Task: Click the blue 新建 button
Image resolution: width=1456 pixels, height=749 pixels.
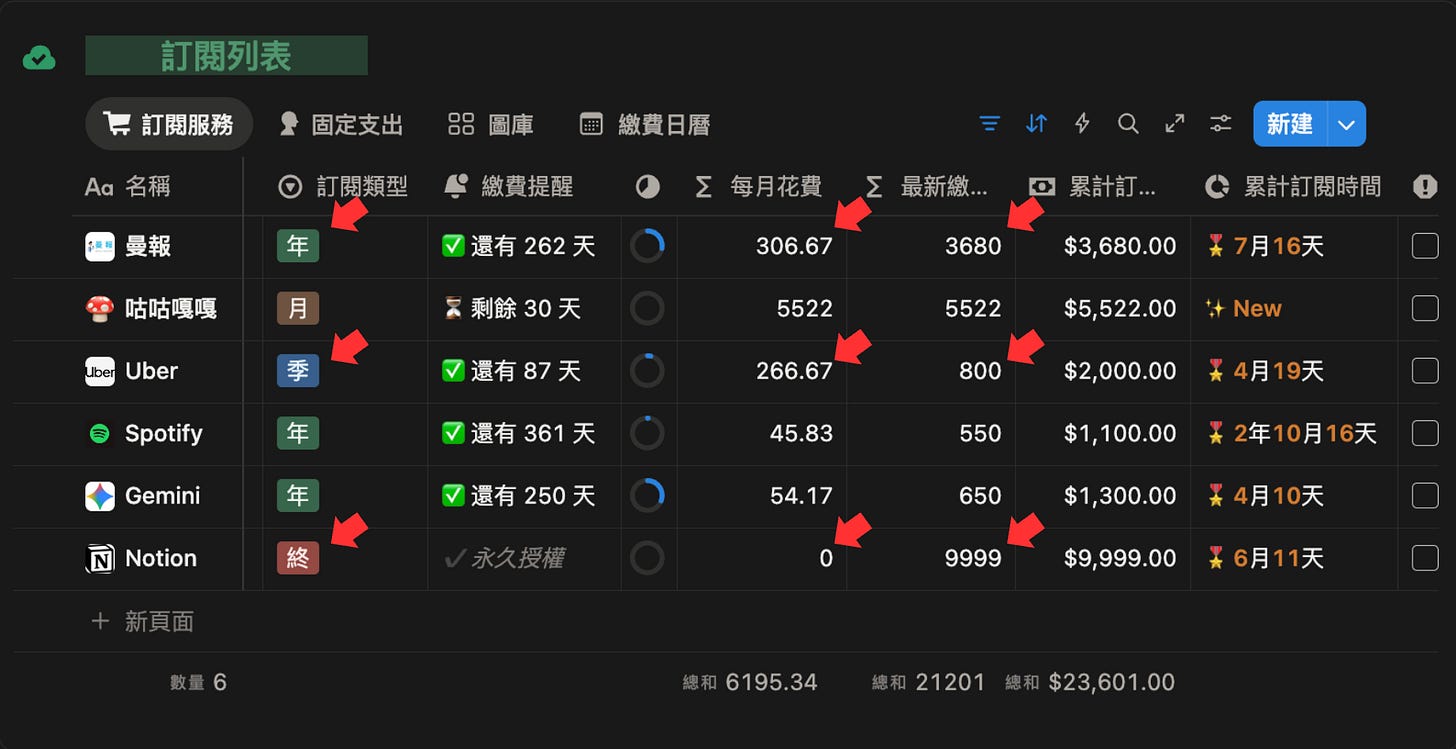Action: click(1290, 124)
